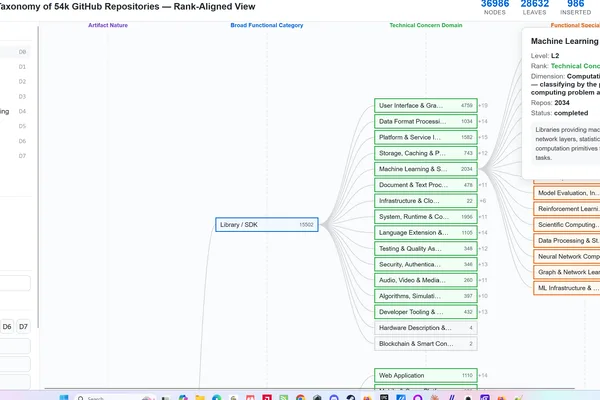600x400 pixels.
Task: Select the Hardware Description &... node
Action: click(x=426, y=328)
